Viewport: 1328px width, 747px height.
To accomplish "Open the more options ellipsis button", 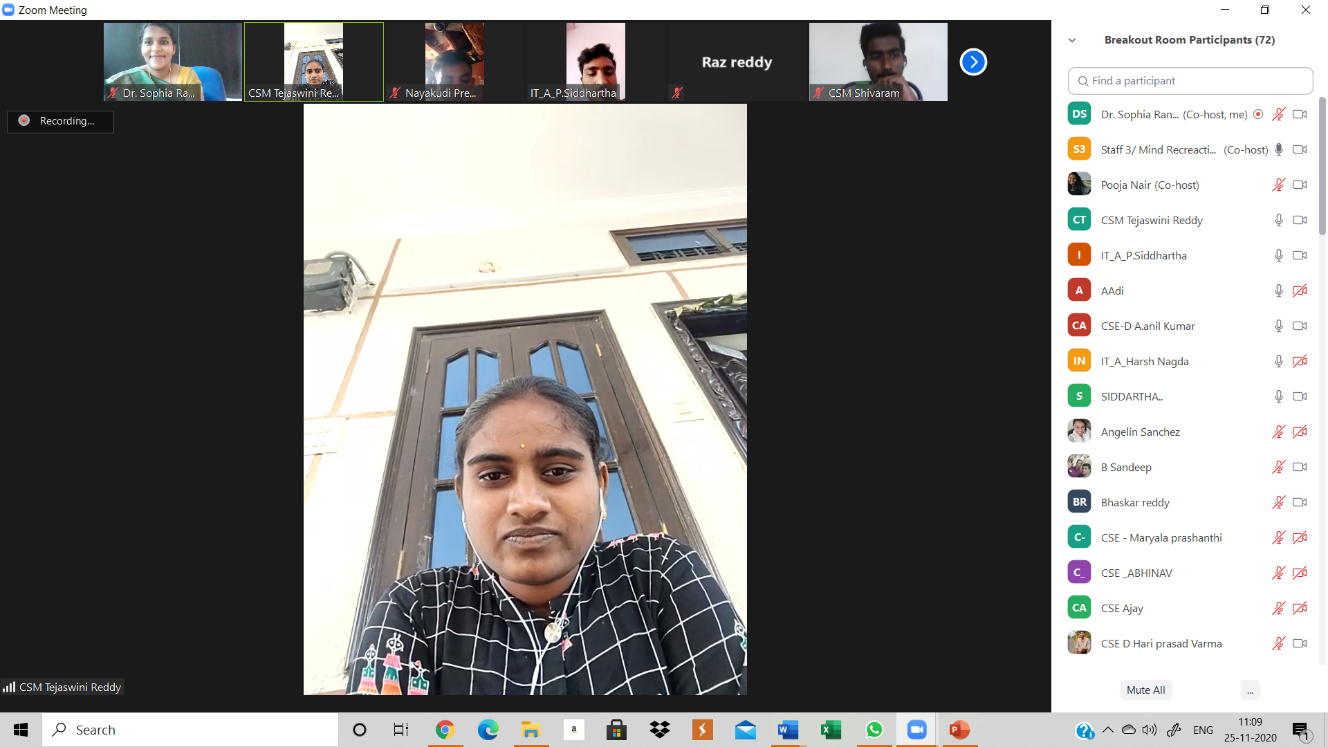I will (x=1250, y=690).
